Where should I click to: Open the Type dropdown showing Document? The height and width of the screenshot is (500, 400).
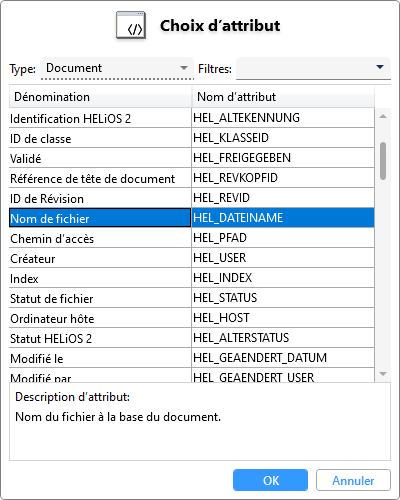click(117, 68)
